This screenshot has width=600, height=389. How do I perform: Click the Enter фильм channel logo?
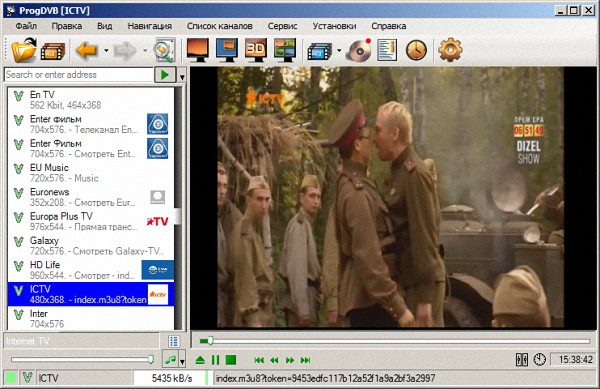(x=158, y=124)
